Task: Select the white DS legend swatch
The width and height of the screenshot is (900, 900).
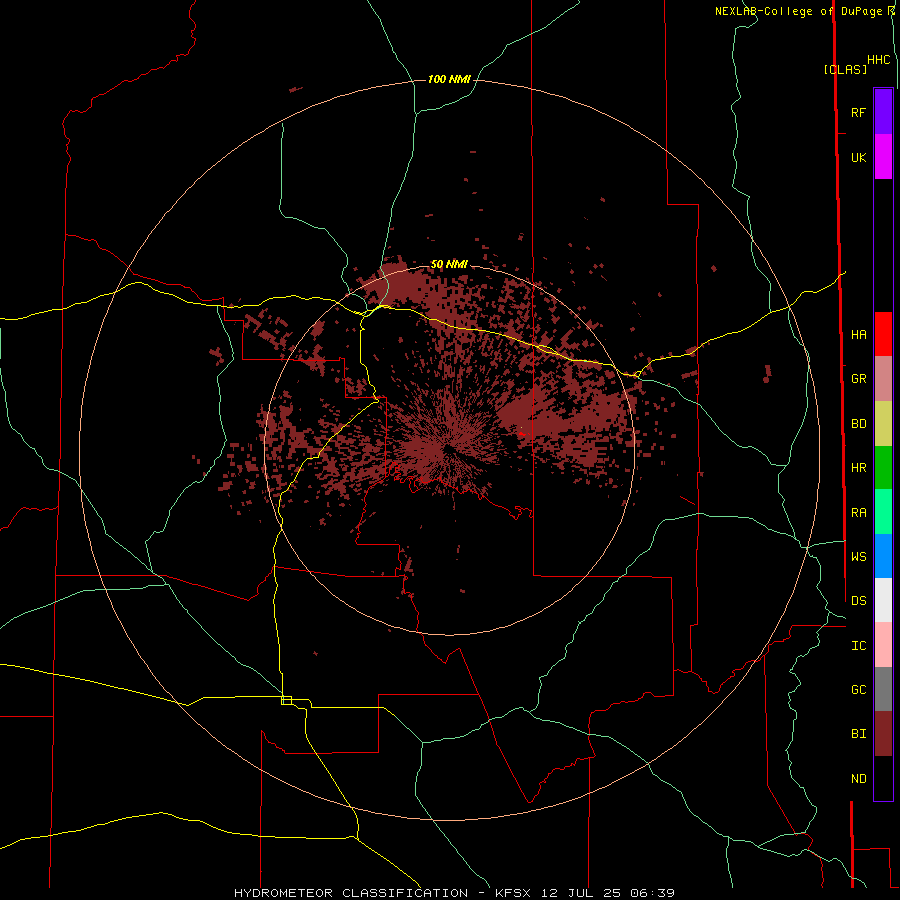Action: (883, 600)
